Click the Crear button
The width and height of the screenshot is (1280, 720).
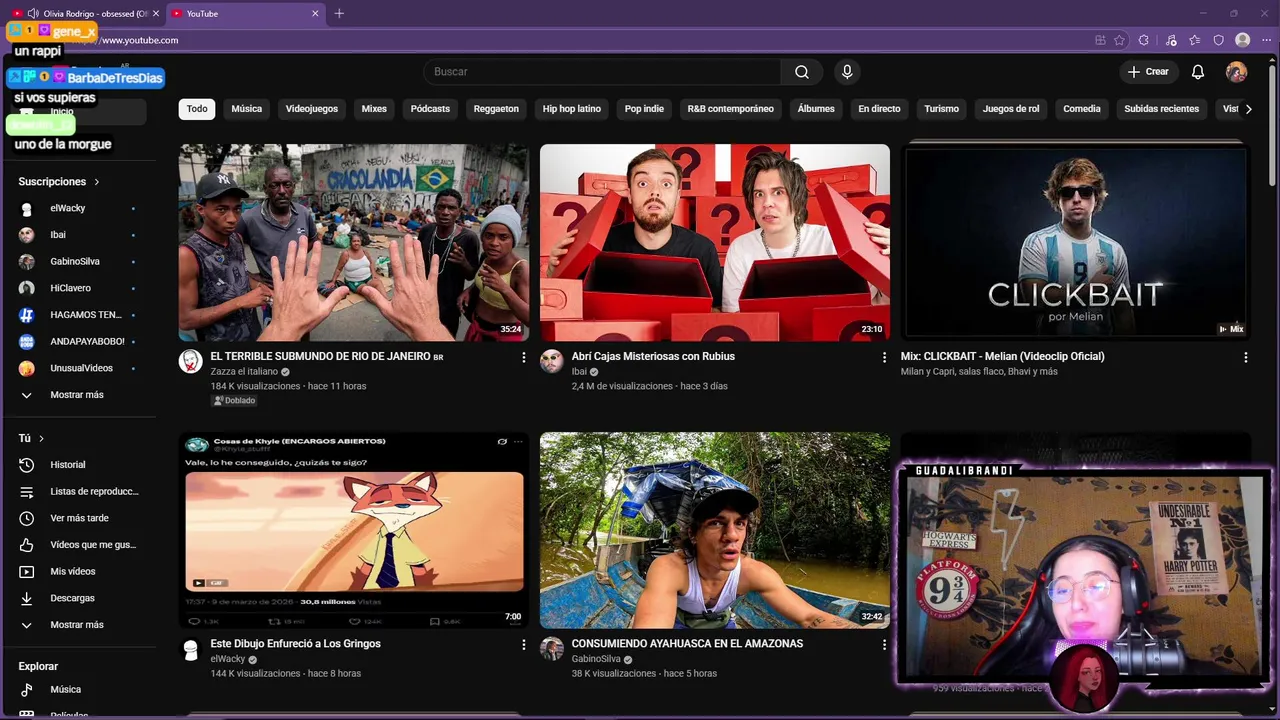coord(1148,72)
